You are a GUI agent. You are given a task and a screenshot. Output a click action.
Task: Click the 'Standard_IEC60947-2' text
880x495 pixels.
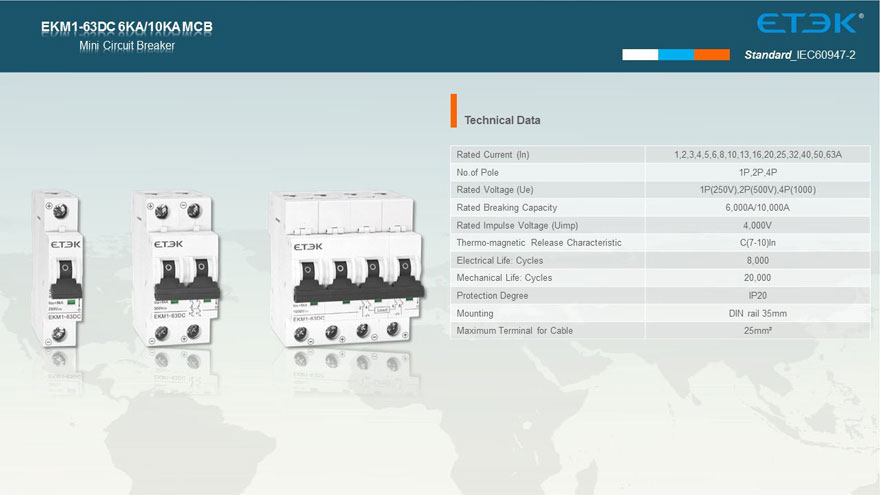tap(800, 55)
